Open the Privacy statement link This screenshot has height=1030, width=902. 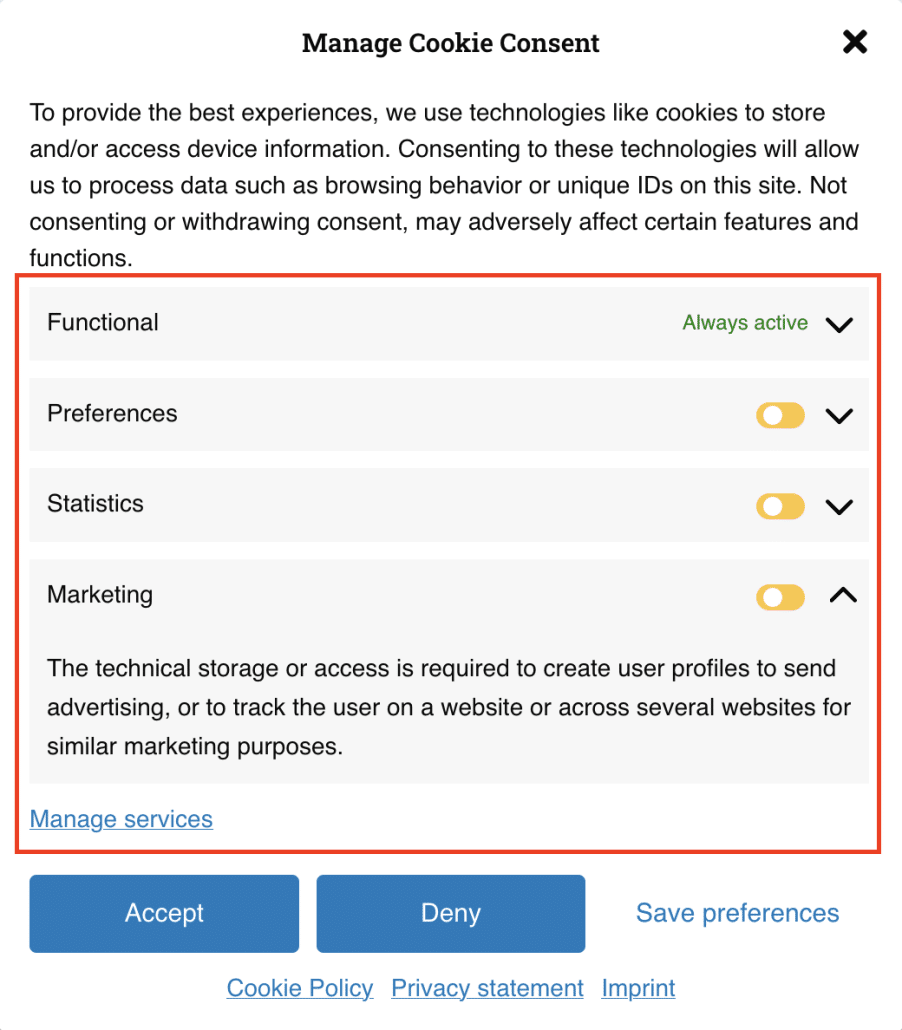pyautogui.click(x=487, y=988)
